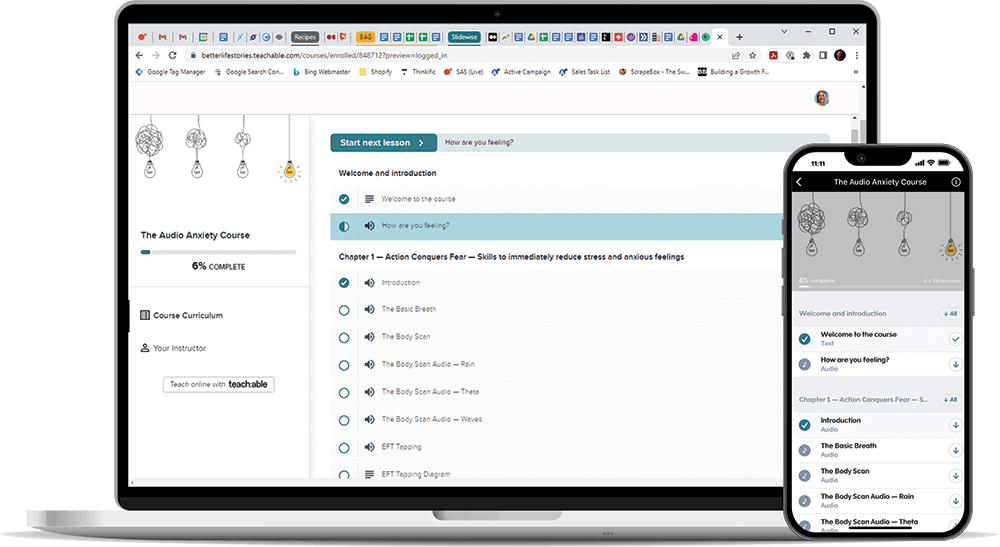Image resolution: width=1000 pixels, height=547 pixels.
Task: Click the text lesson icon for Welcome to the course
Action: point(370,199)
